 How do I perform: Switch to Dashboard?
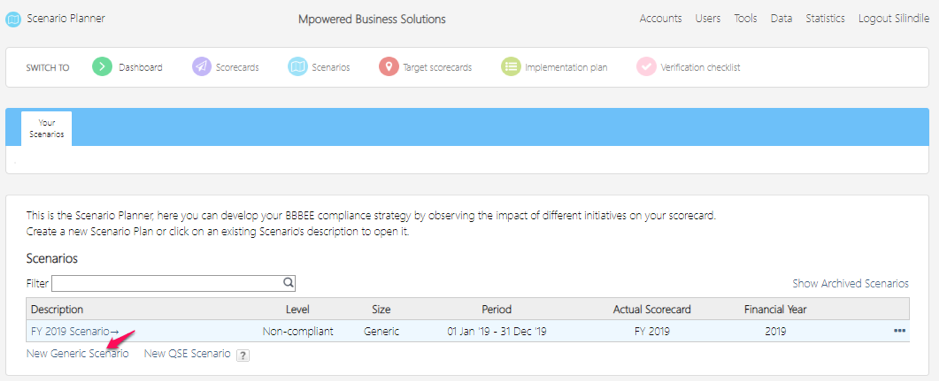click(140, 68)
